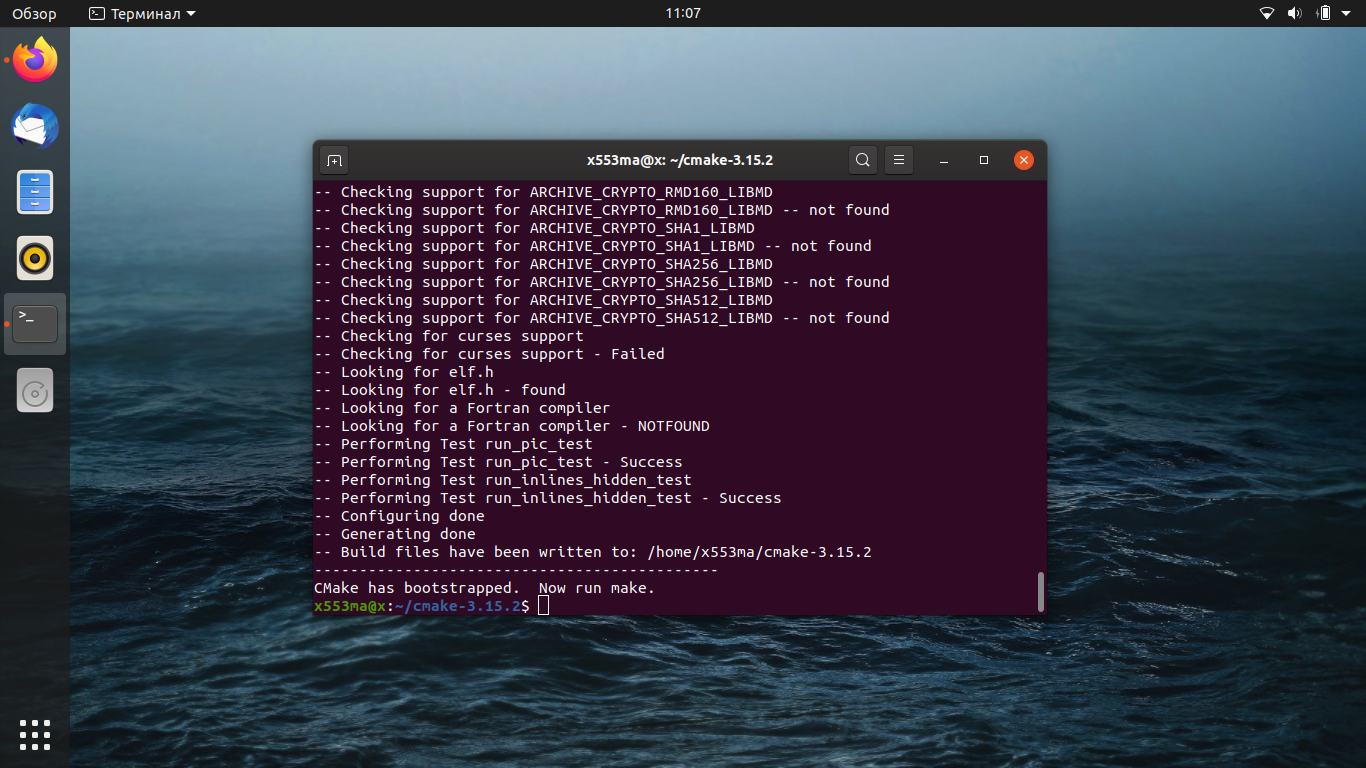Click 'Performing Test run_pic_test - Success'
1366x768 pixels.
pos(498,462)
